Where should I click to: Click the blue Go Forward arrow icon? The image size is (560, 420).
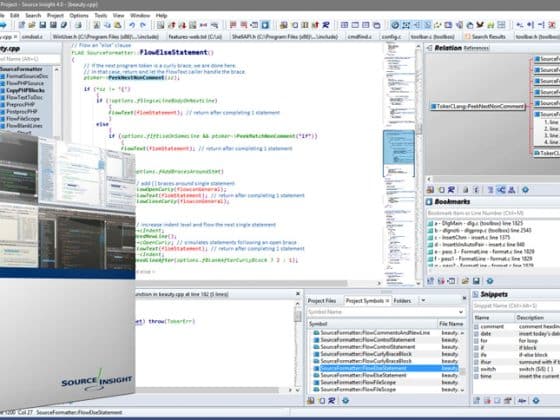coord(3,25)
